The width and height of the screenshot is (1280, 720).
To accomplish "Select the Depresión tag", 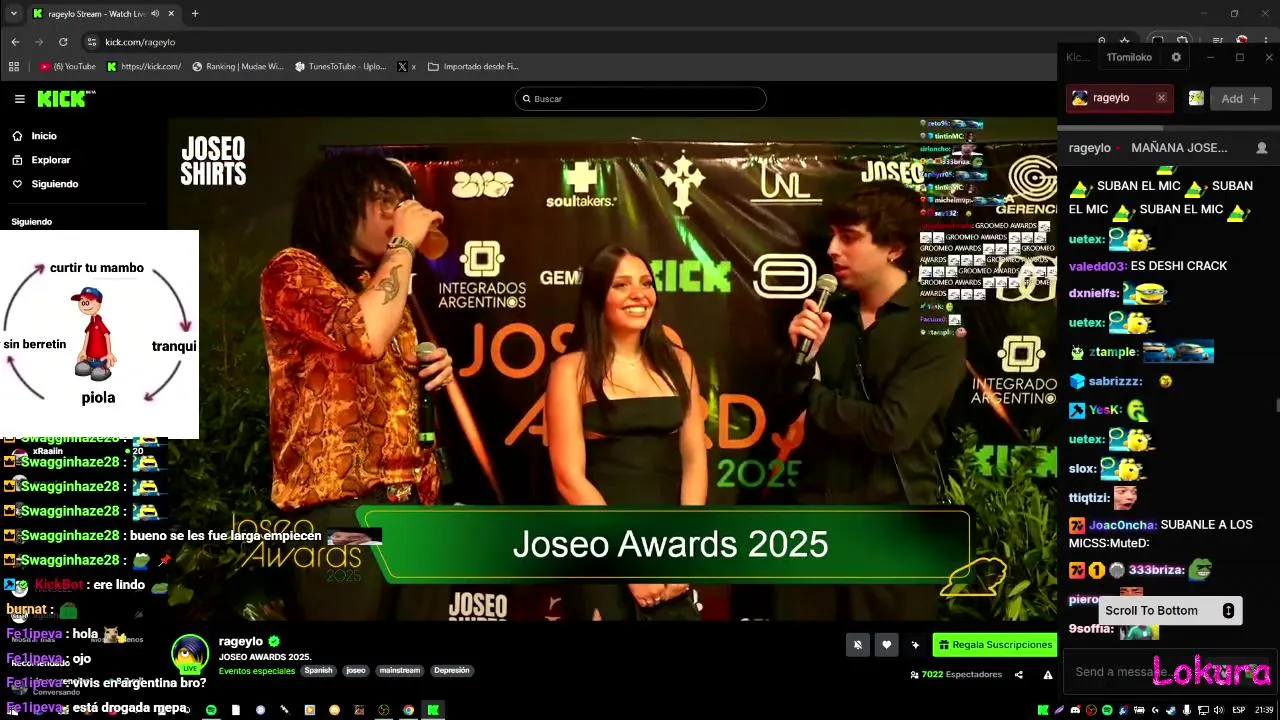I will point(451,671).
